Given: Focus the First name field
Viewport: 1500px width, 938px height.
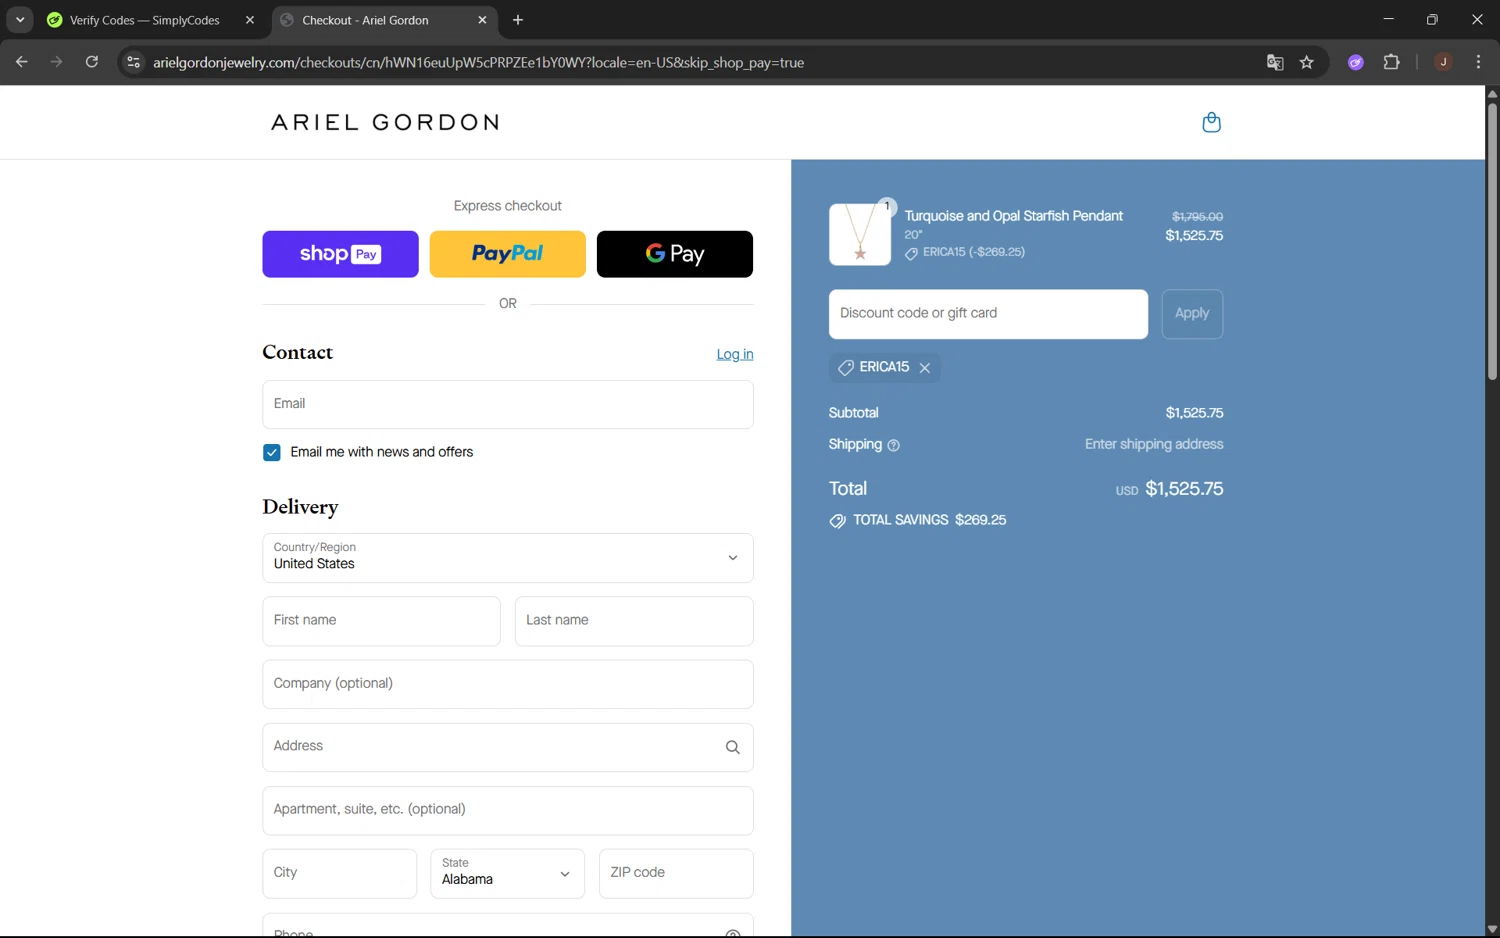Looking at the screenshot, I should [381, 621].
